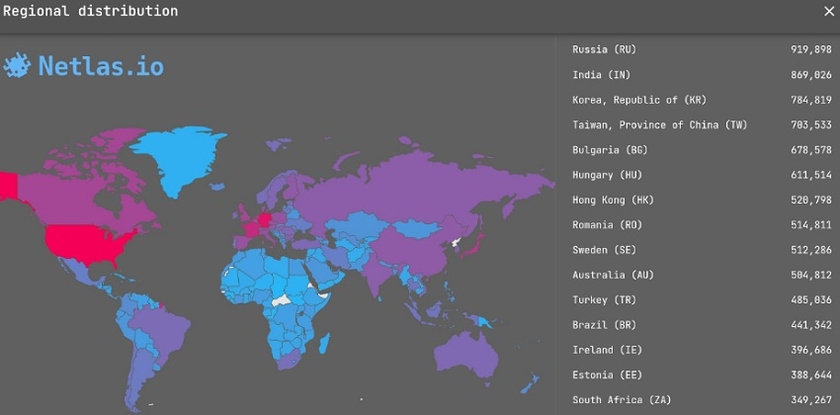This screenshot has height=415, width=840.
Task: Click the Netlas.io bug logo icon
Action: [x=18, y=66]
